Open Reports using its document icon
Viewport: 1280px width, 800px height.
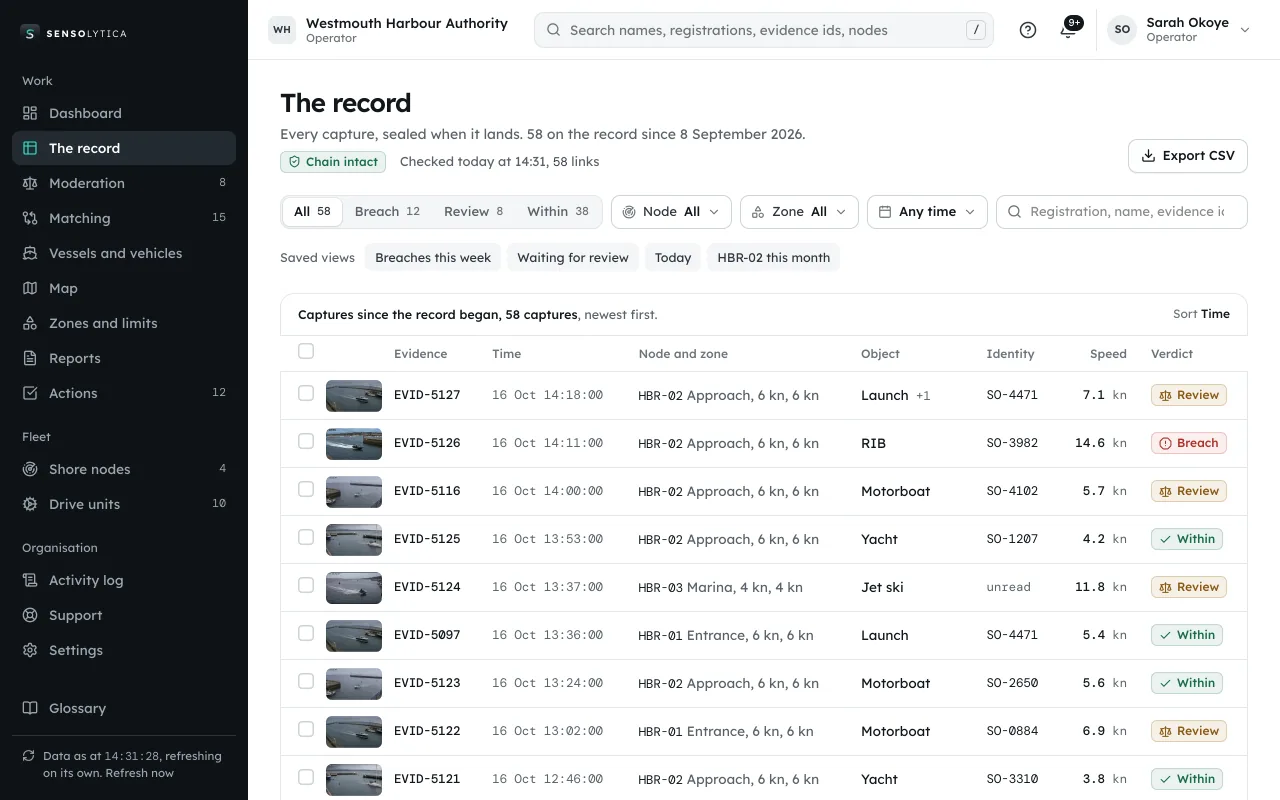click(x=30, y=358)
